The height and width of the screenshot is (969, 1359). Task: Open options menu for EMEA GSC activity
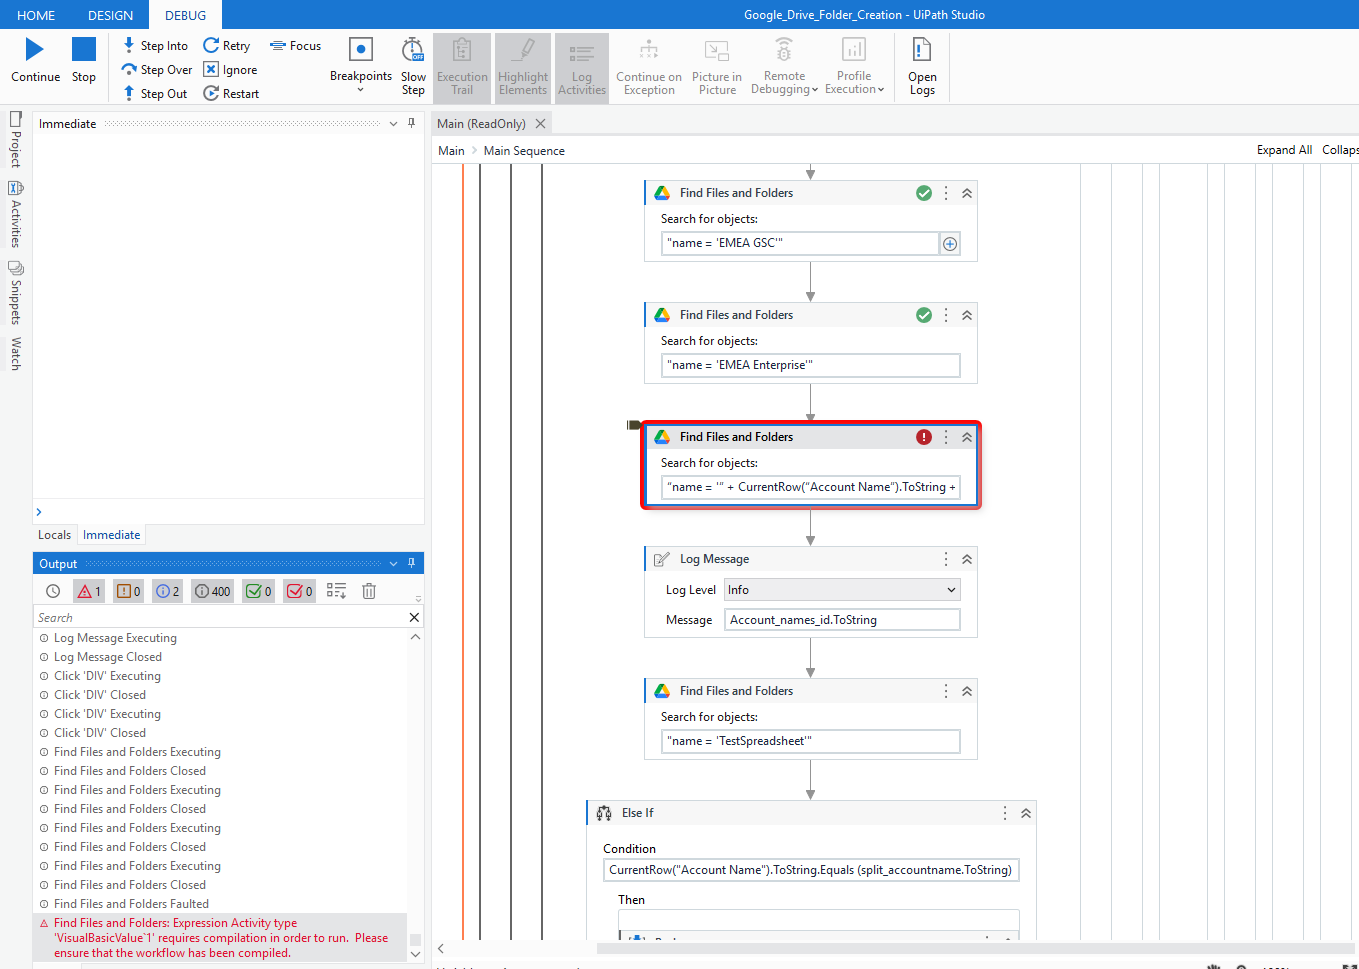[946, 193]
